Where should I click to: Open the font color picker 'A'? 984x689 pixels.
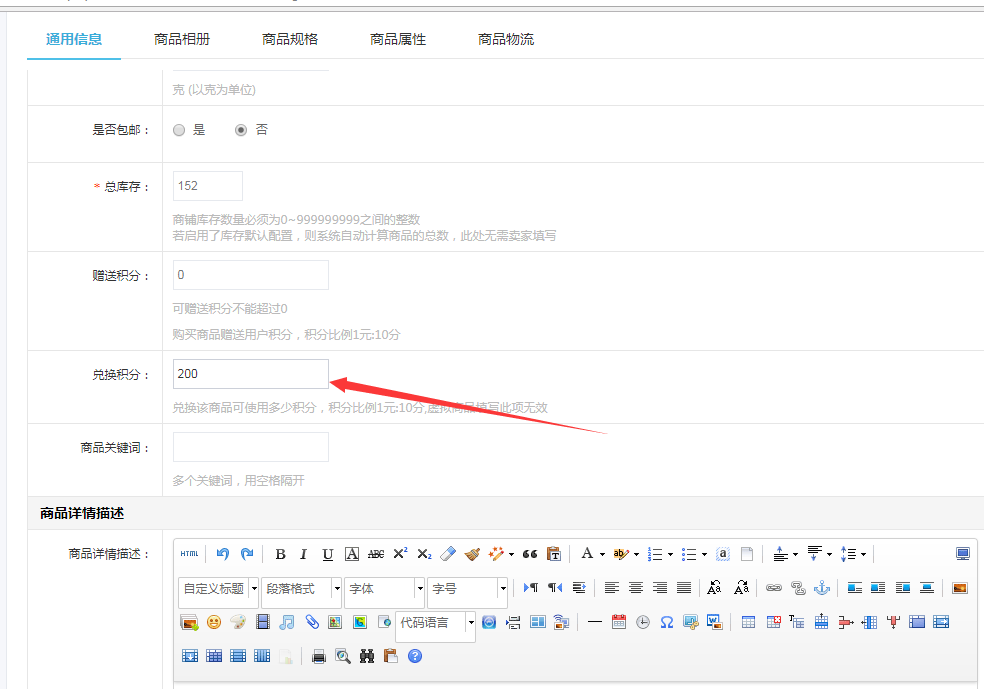(587, 554)
